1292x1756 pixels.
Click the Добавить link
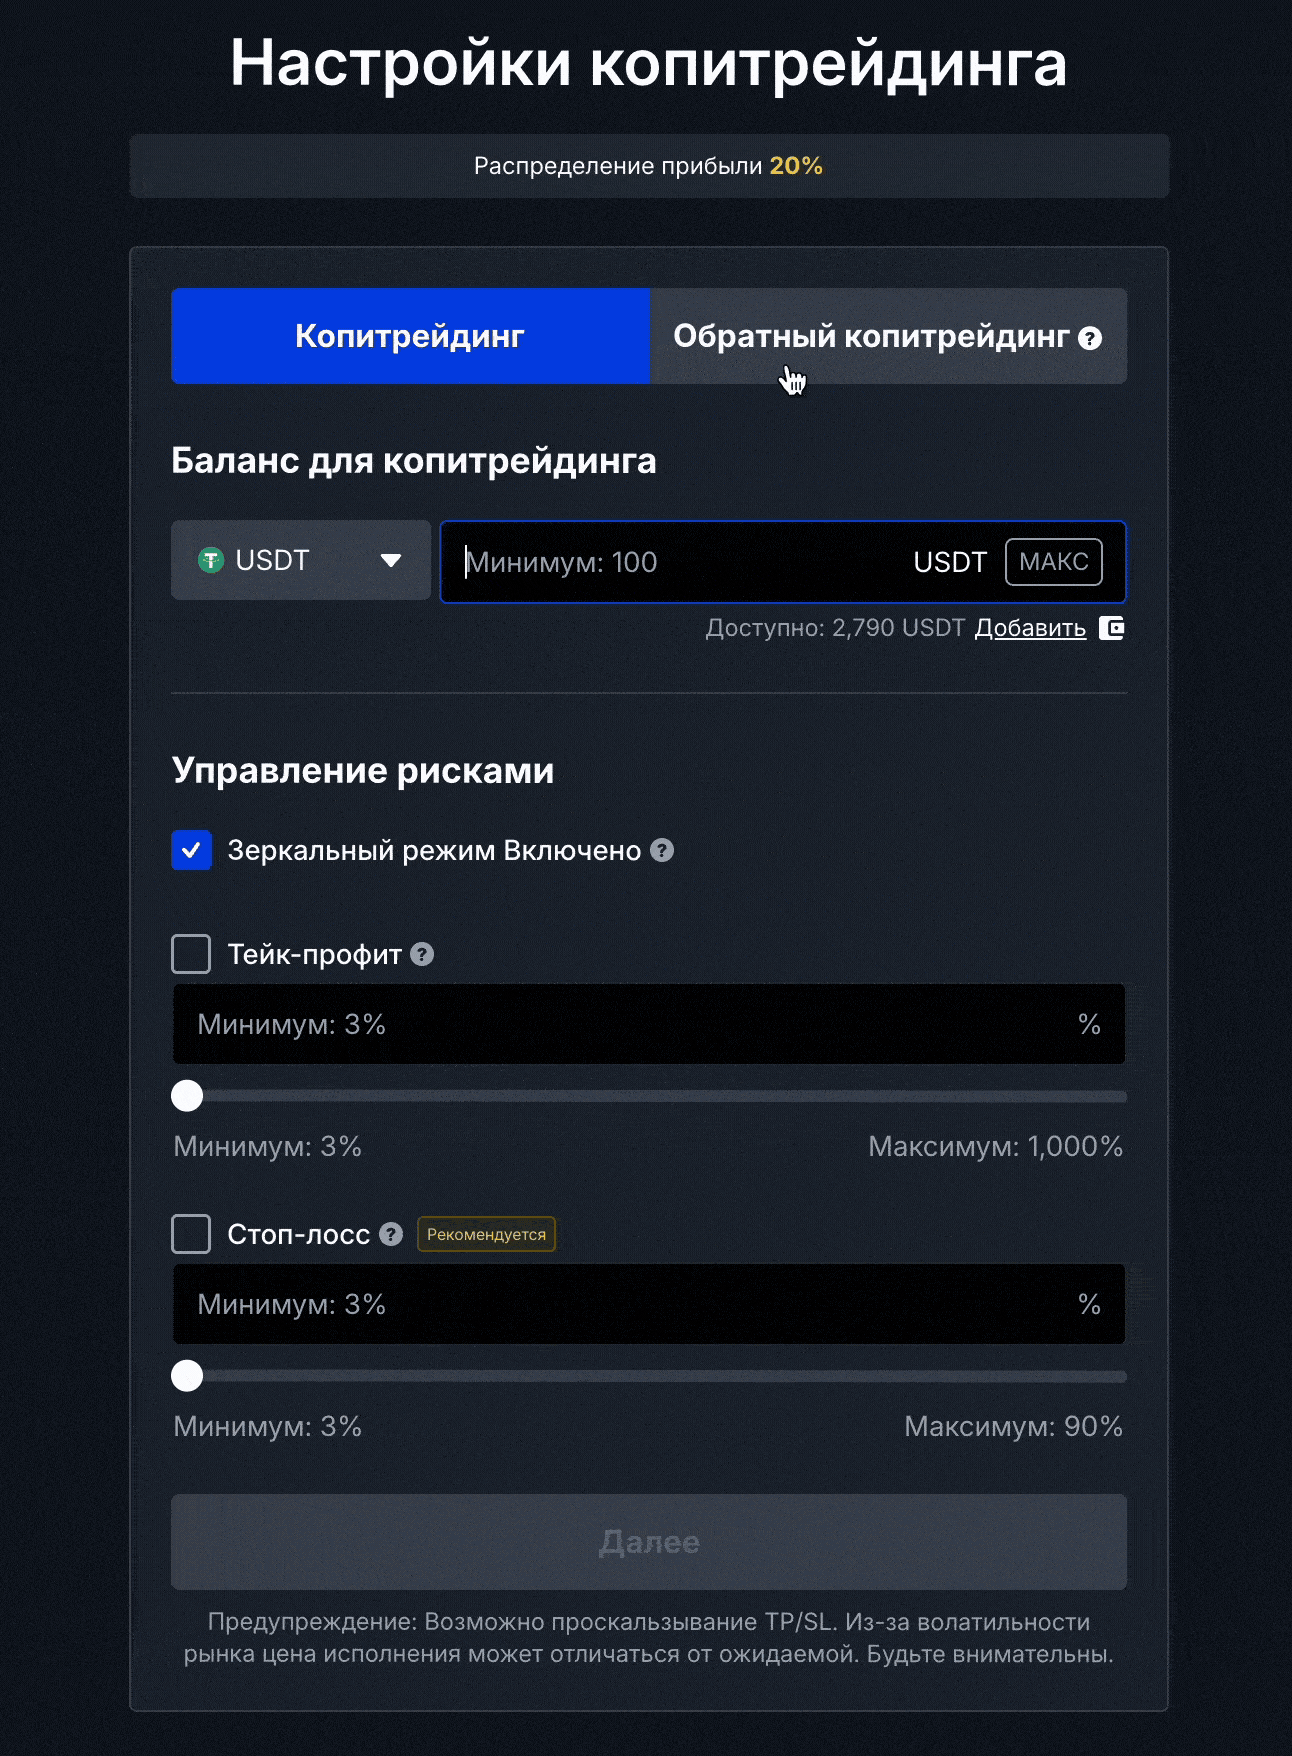(x=1030, y=628)
